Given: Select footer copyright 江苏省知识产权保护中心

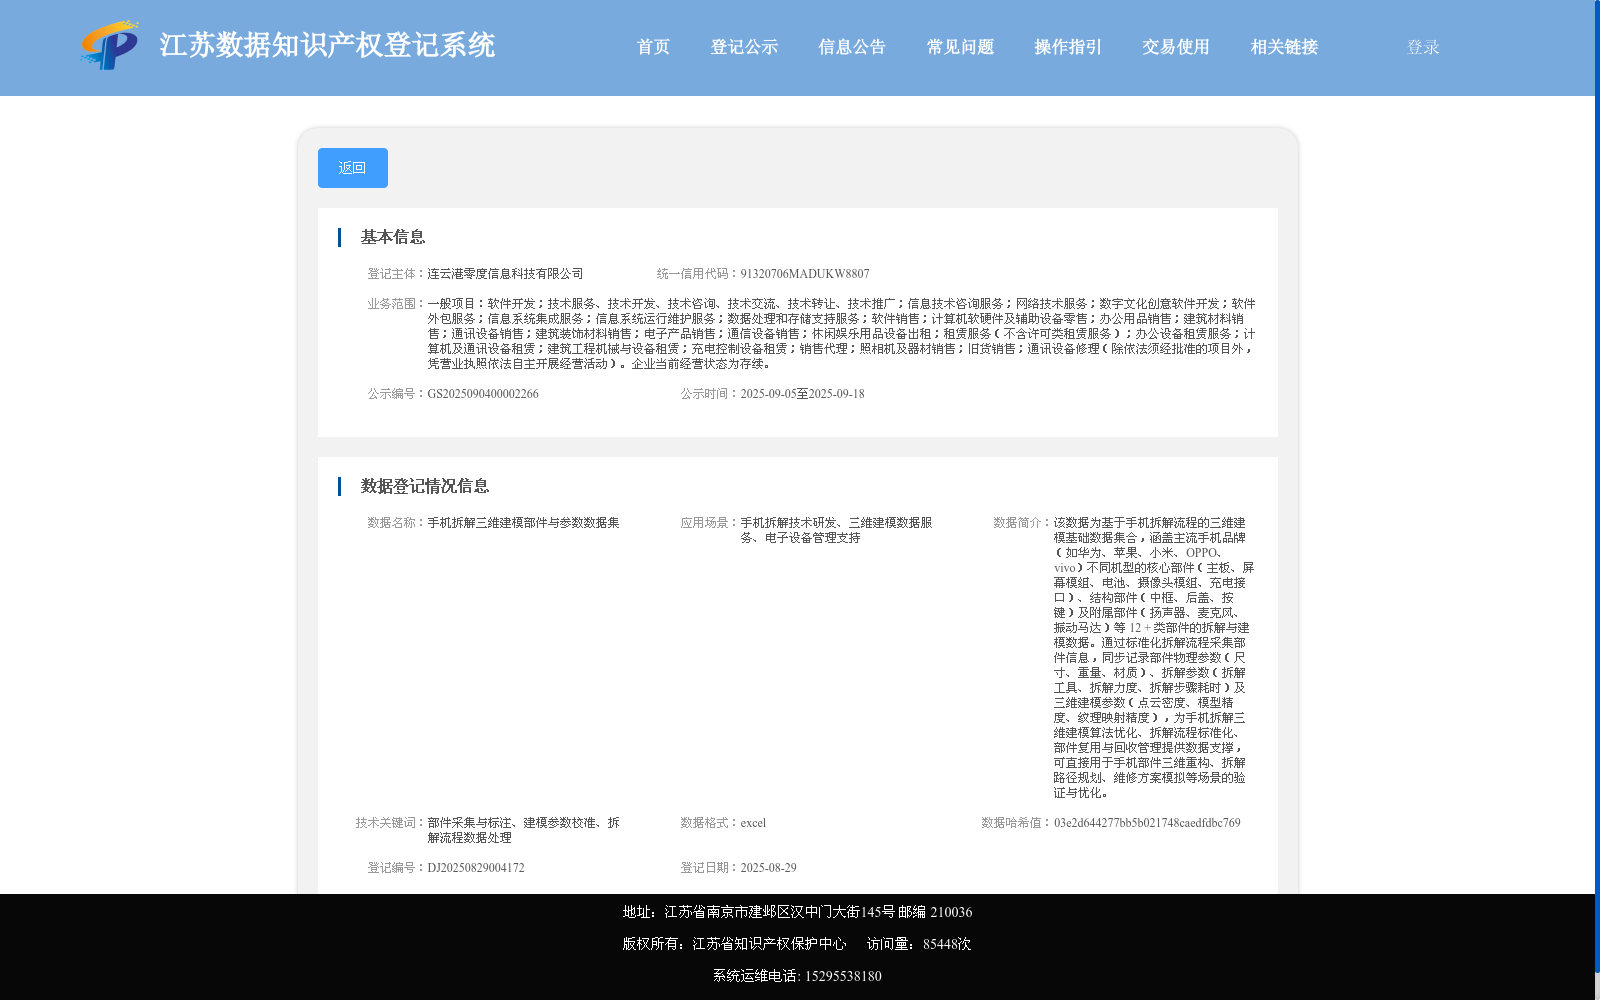Looking at the screenshot, I should [x=769, y=944].
